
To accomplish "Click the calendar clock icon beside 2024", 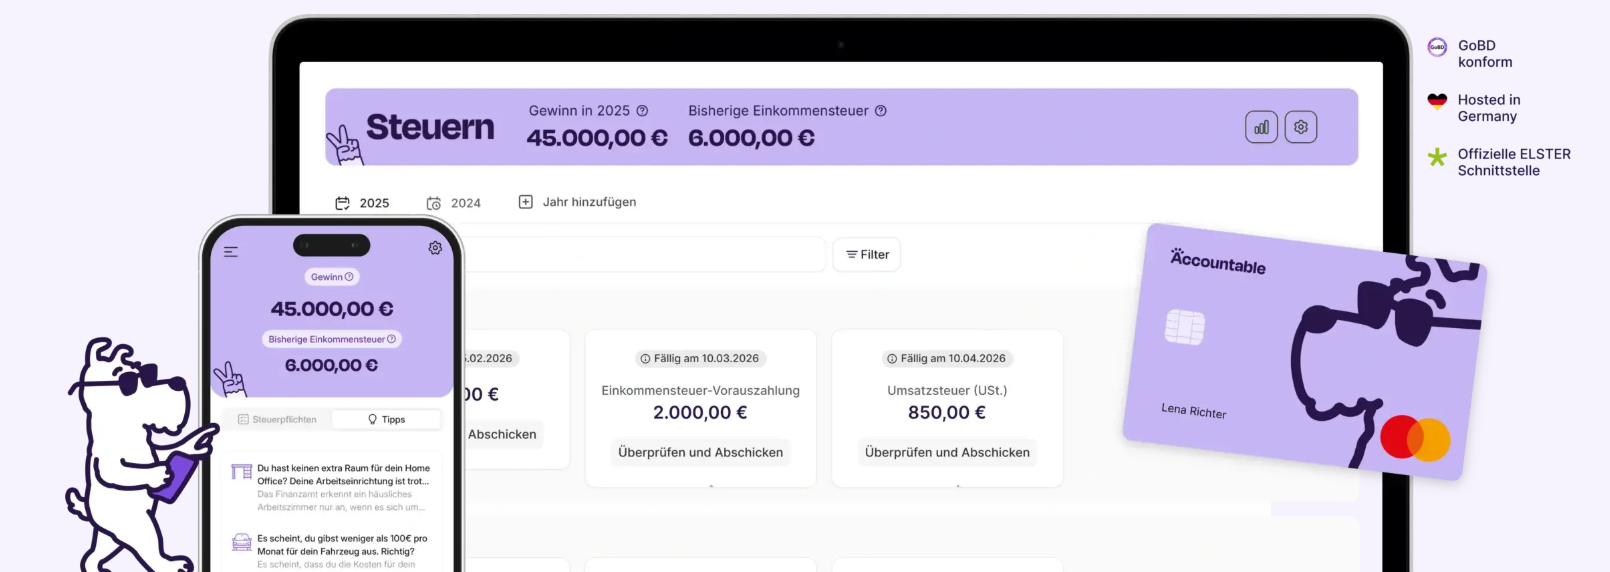I will click(434, 203).
